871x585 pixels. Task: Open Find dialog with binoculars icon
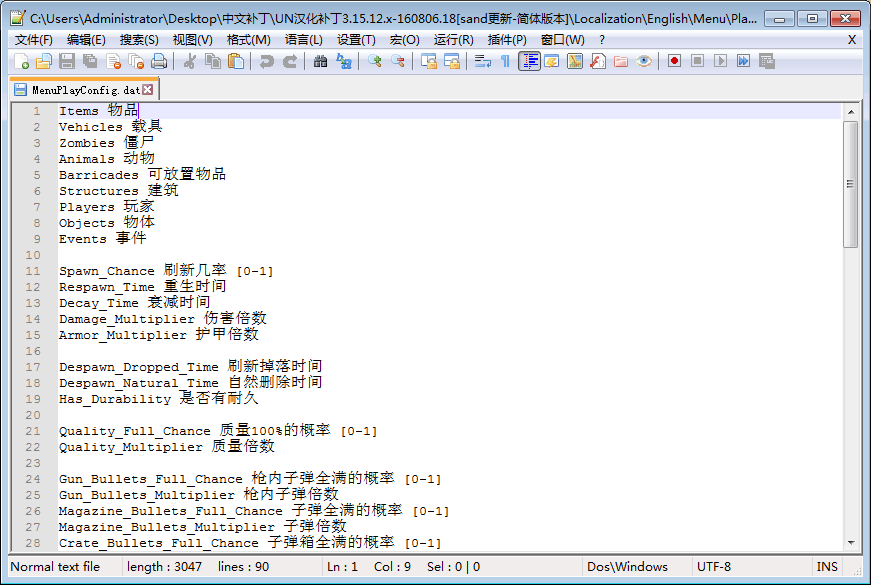(321, 61)
